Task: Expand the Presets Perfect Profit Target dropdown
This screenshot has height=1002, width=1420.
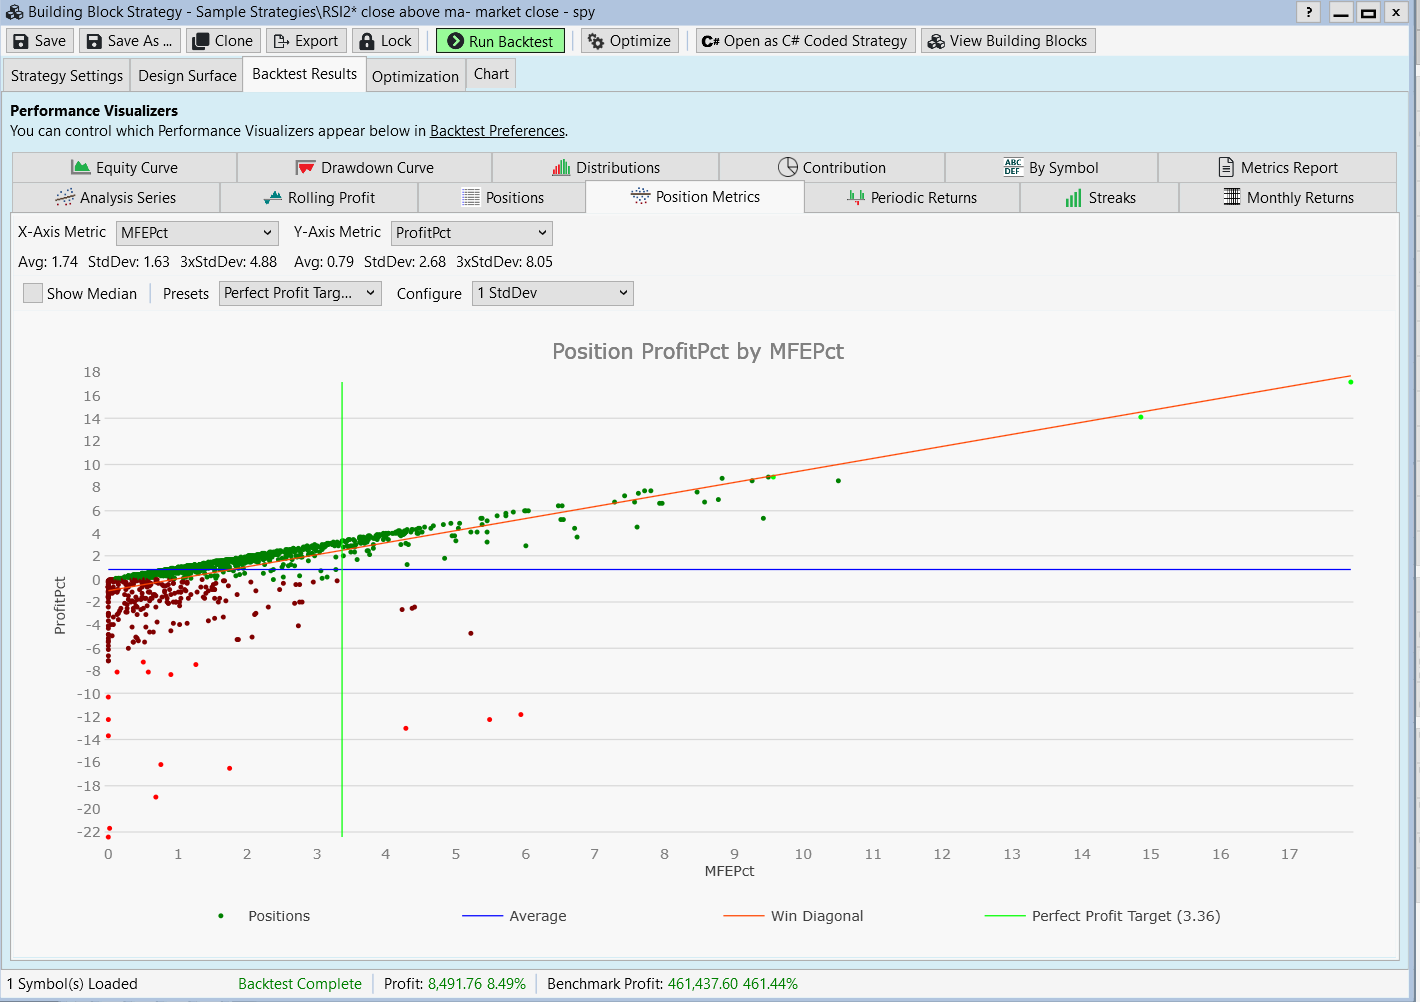Action: (300, 293)
